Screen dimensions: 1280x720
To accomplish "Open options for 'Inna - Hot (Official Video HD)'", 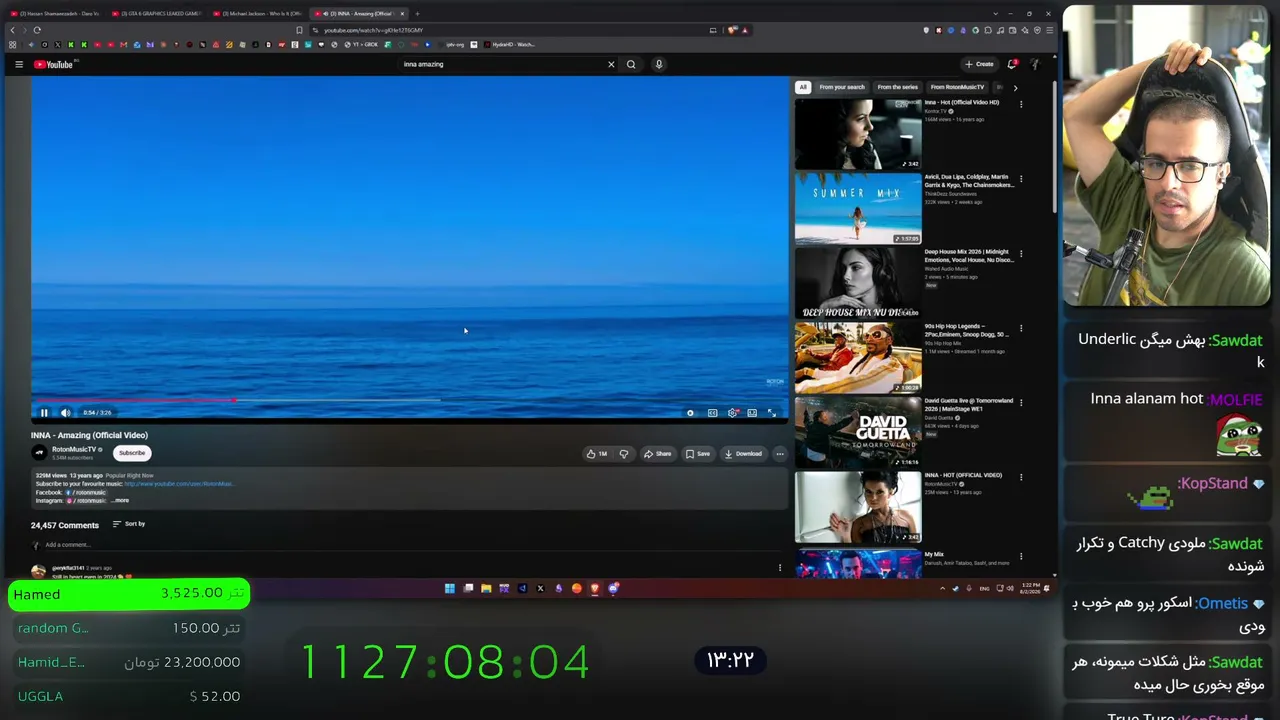I will 1021,104.
